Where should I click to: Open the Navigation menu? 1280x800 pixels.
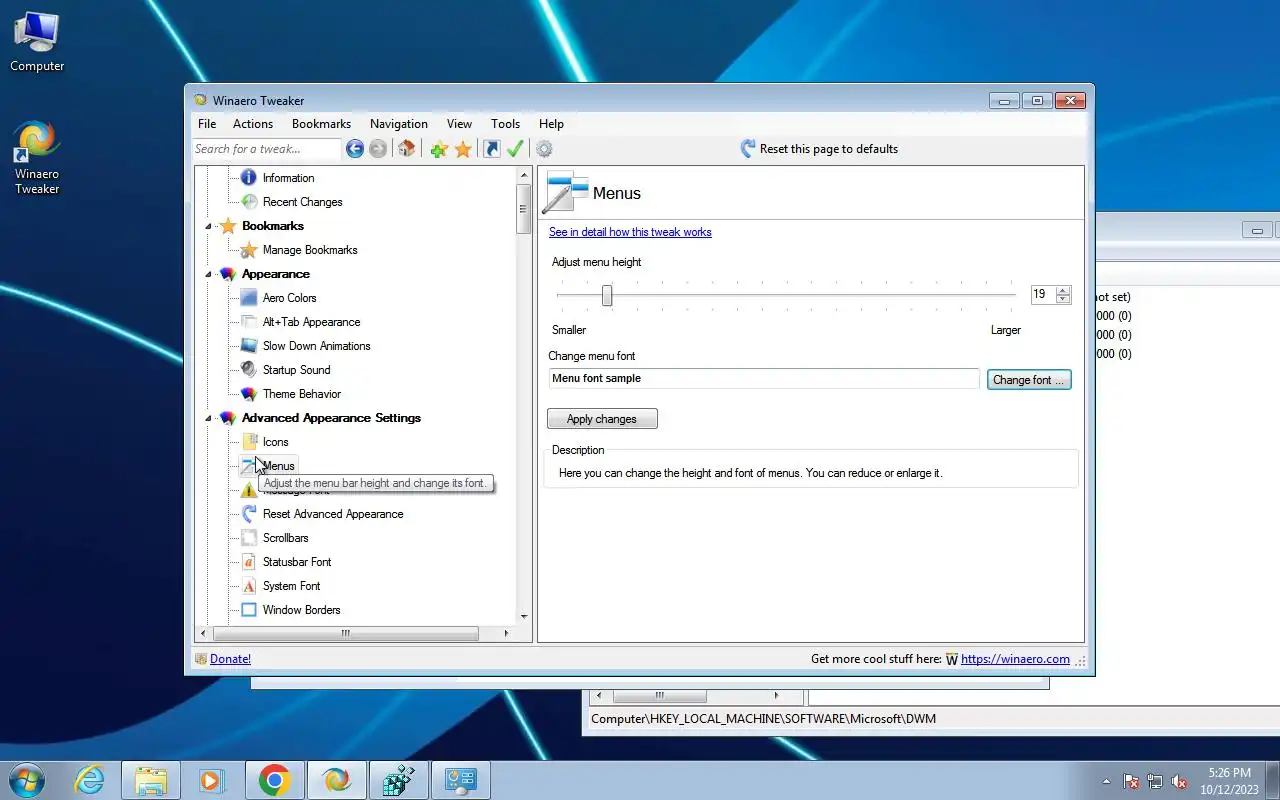[399, 124]
